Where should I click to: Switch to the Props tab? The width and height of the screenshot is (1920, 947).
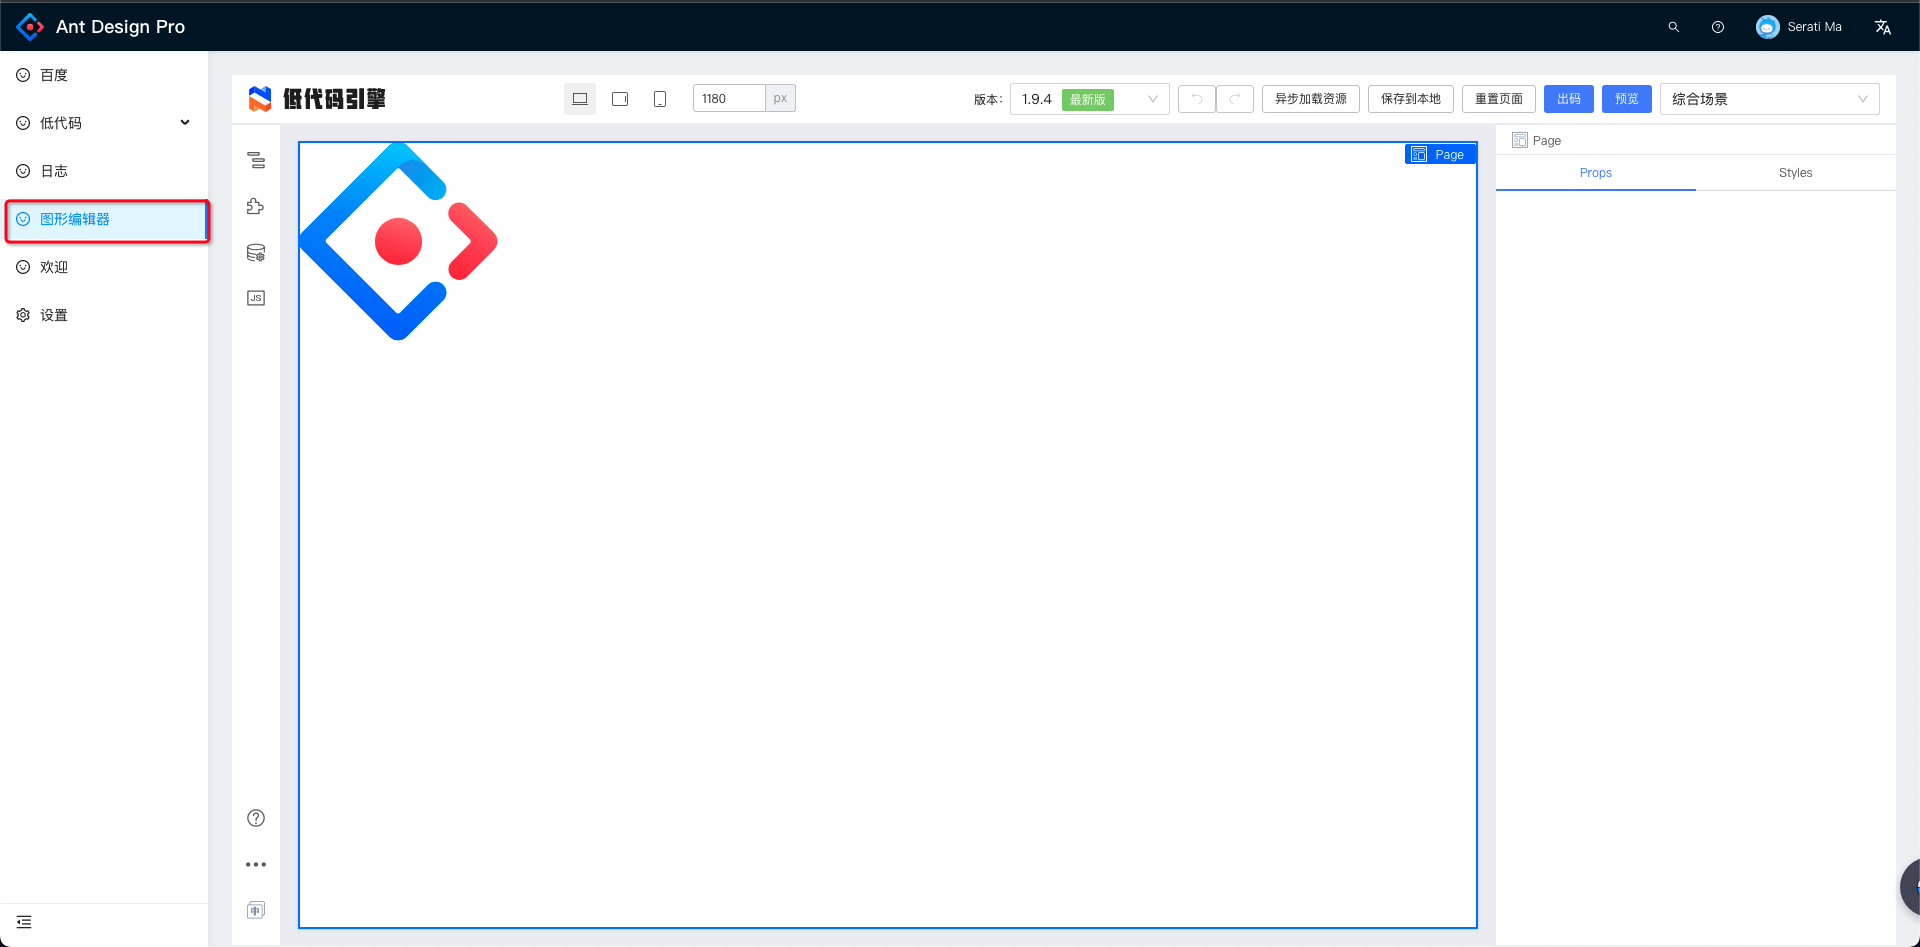pos(1596,173)
